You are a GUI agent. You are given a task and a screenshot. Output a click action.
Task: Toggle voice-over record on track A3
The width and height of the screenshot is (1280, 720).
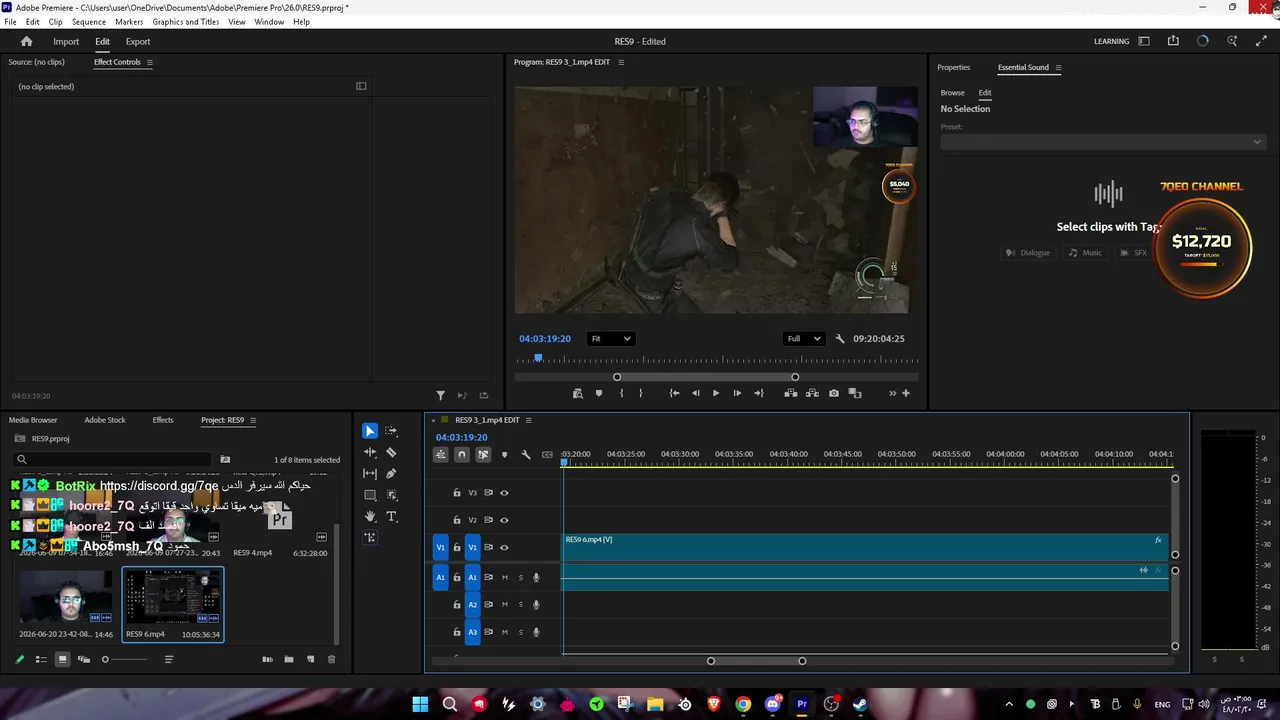[536, 632]
